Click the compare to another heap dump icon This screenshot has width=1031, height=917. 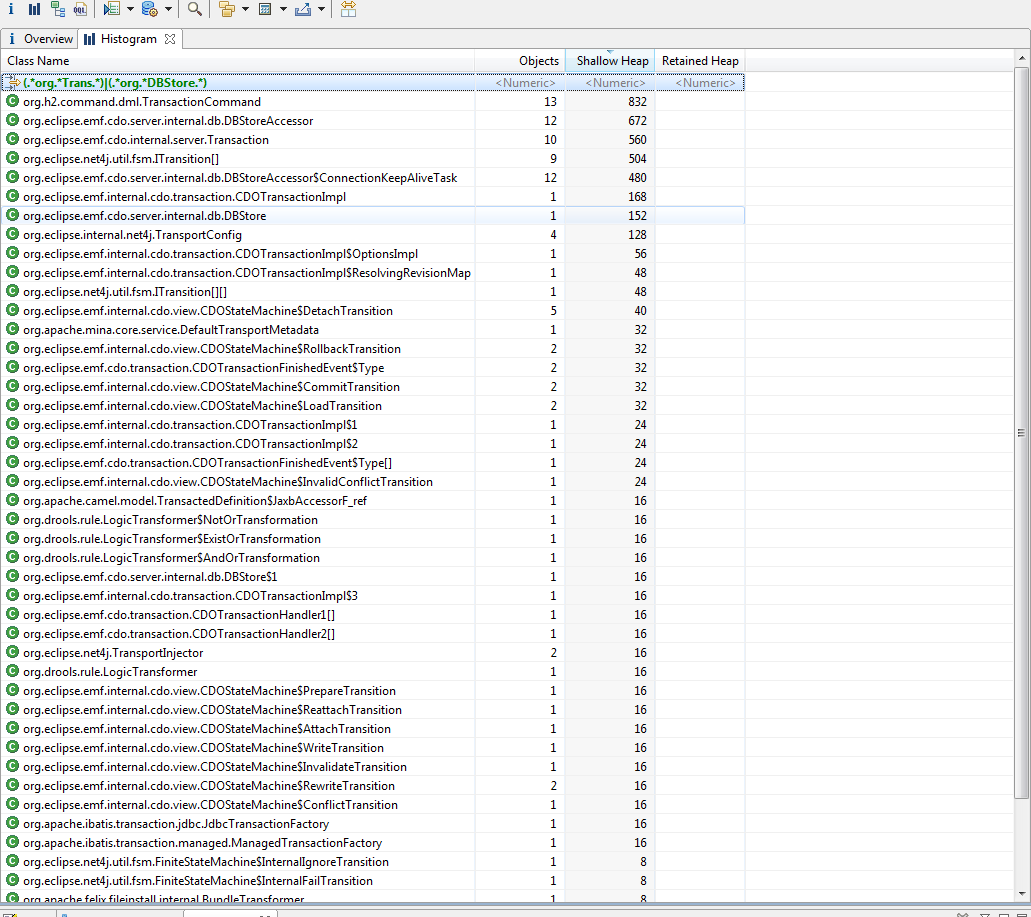(348, 9)
